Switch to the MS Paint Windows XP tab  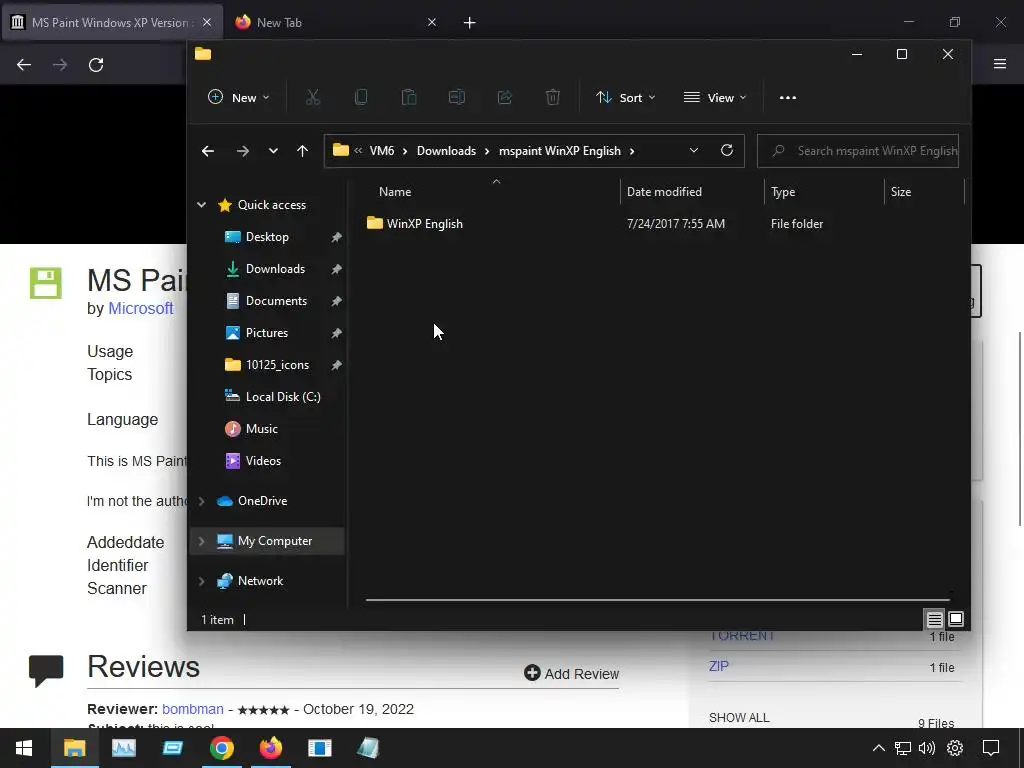pos(112,22)
